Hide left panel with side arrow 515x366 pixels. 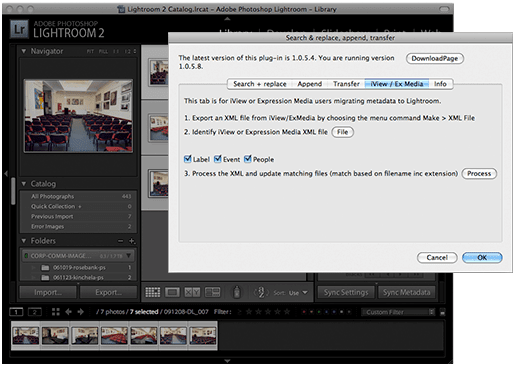[6, 173]
